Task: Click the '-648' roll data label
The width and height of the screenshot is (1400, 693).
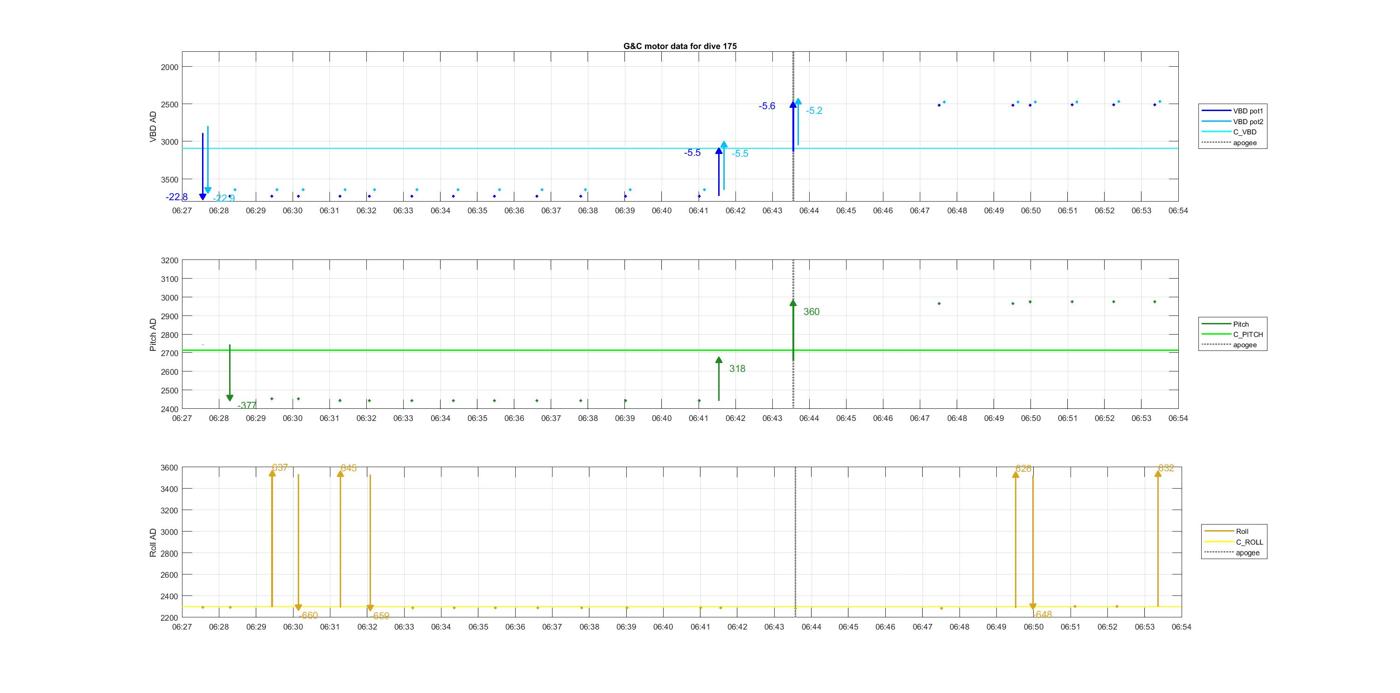Action: click(1043, 615)
